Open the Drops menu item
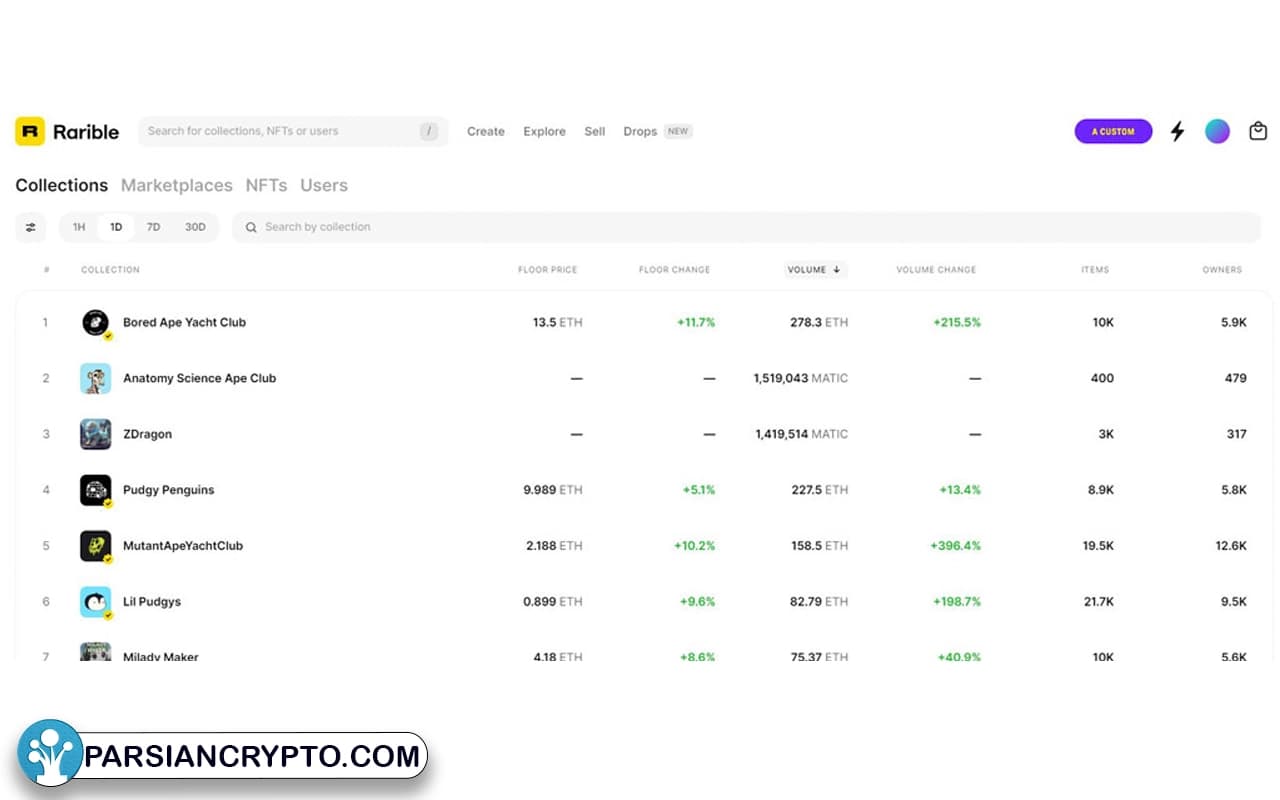The image size is (1280, 800). point(640,131)
